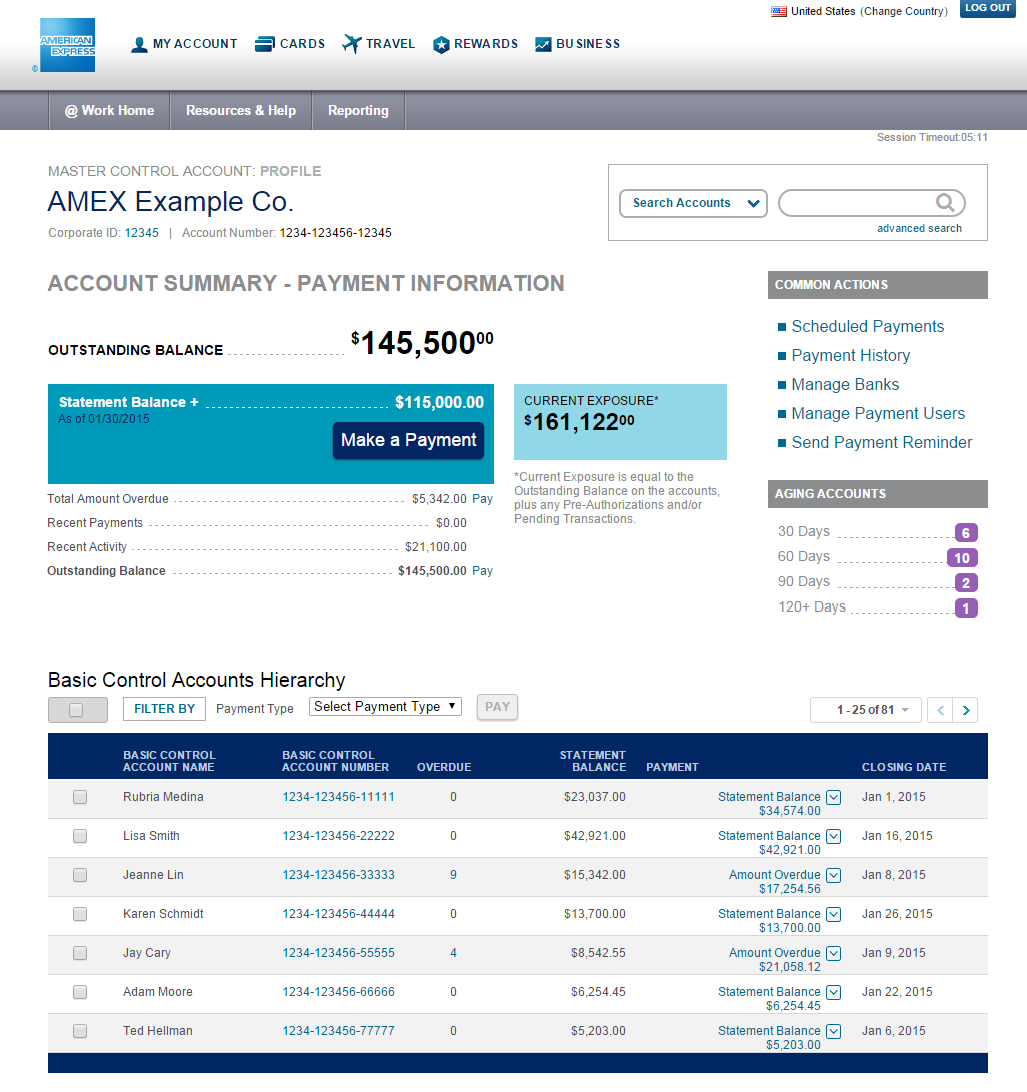Click the American Express logo
This screenshot has width=1027, height=1092.
point(67,45)
